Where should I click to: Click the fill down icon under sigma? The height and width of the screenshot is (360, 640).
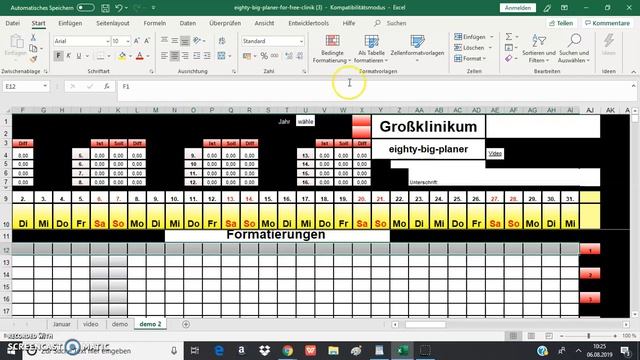(x=509, y=48)
